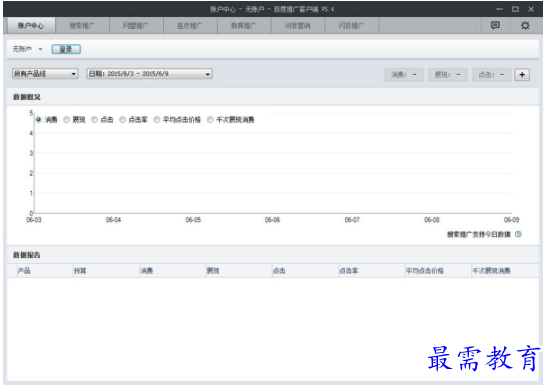Viewport: 549px width, 390px height.
Task: Maximize the 百度推广客户端 window
Action: [x=515, y=9]
